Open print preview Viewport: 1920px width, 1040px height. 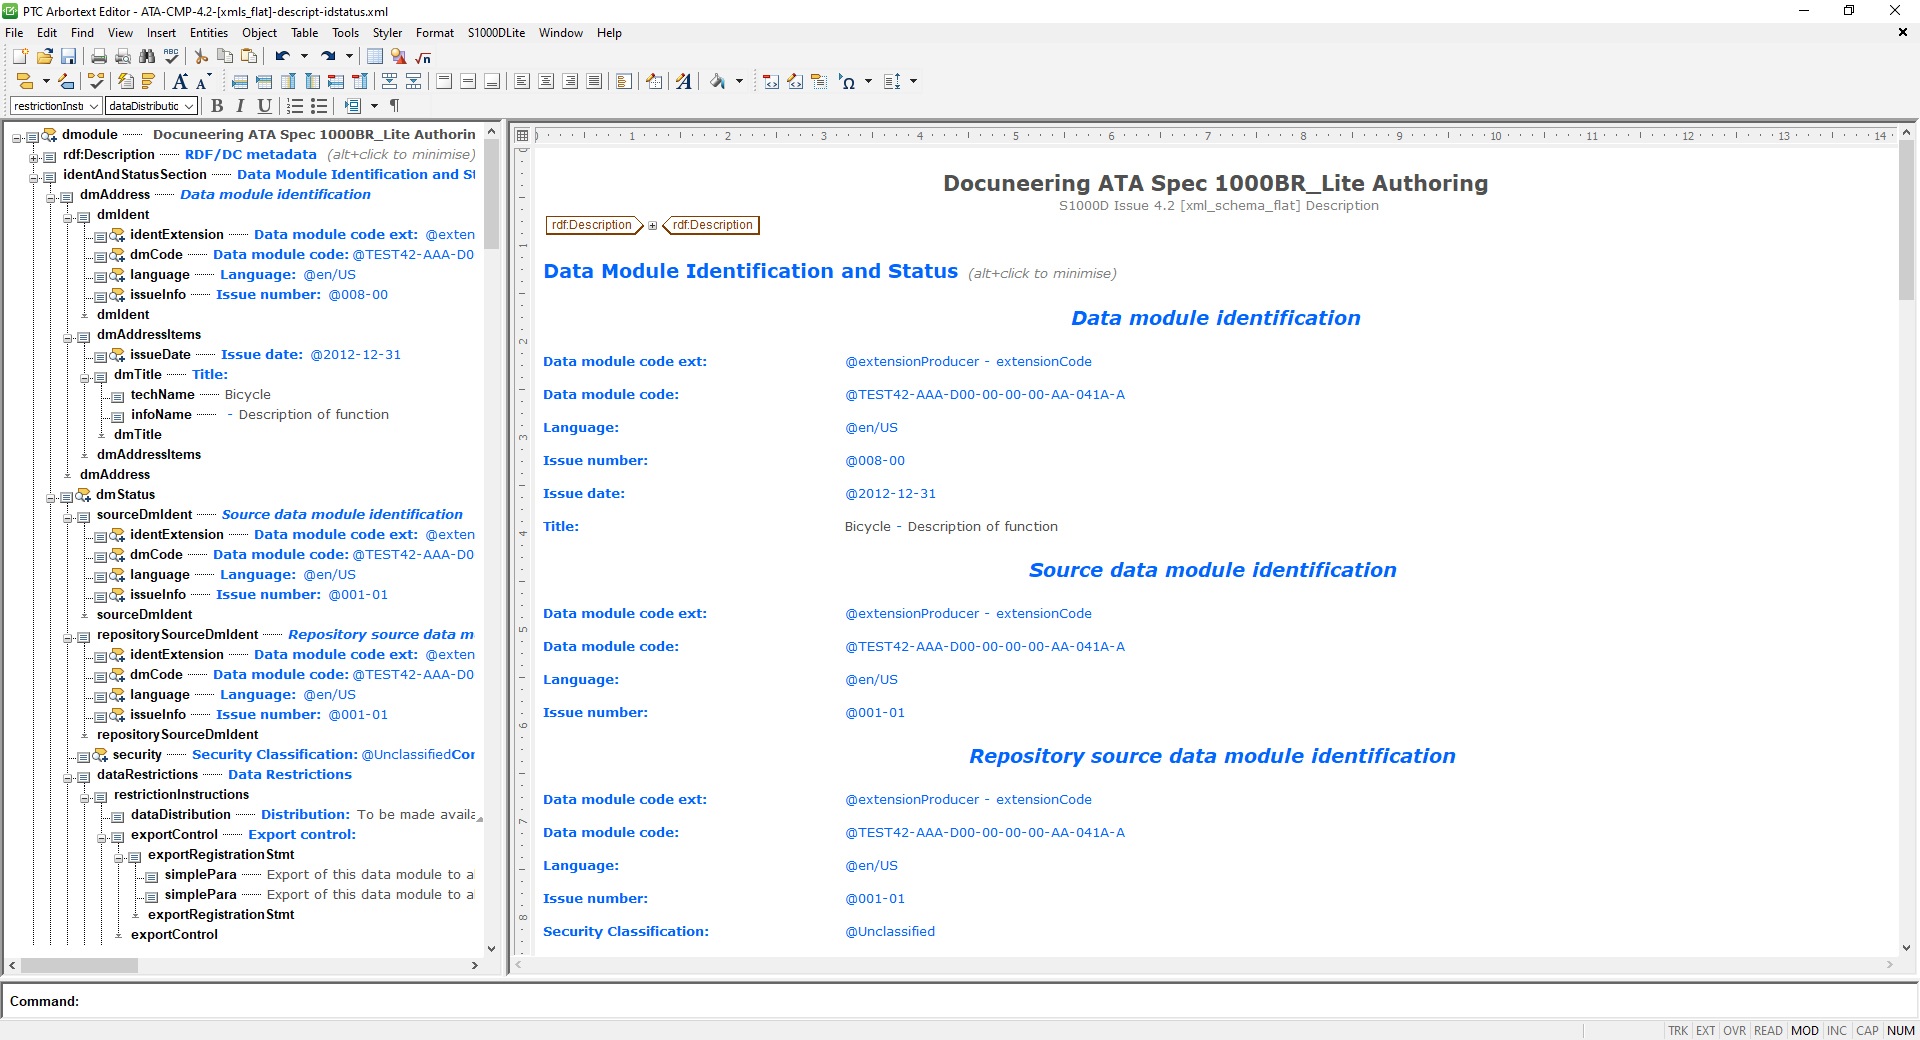point(122,56)
